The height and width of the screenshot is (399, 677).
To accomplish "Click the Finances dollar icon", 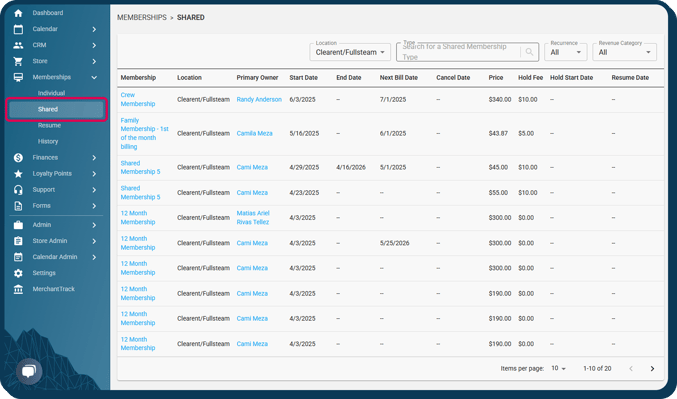I will click(18, 158).
